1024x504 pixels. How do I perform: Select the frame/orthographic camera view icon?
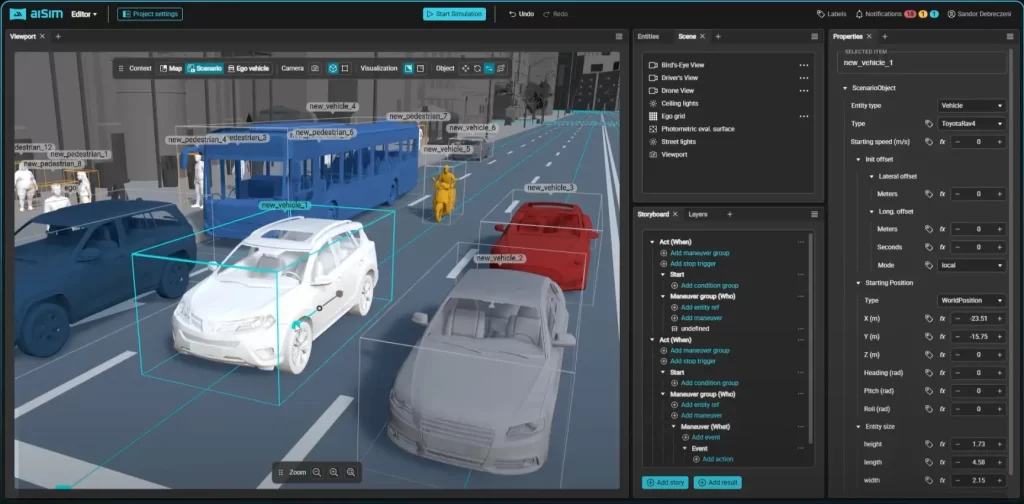tap(345, 68)
